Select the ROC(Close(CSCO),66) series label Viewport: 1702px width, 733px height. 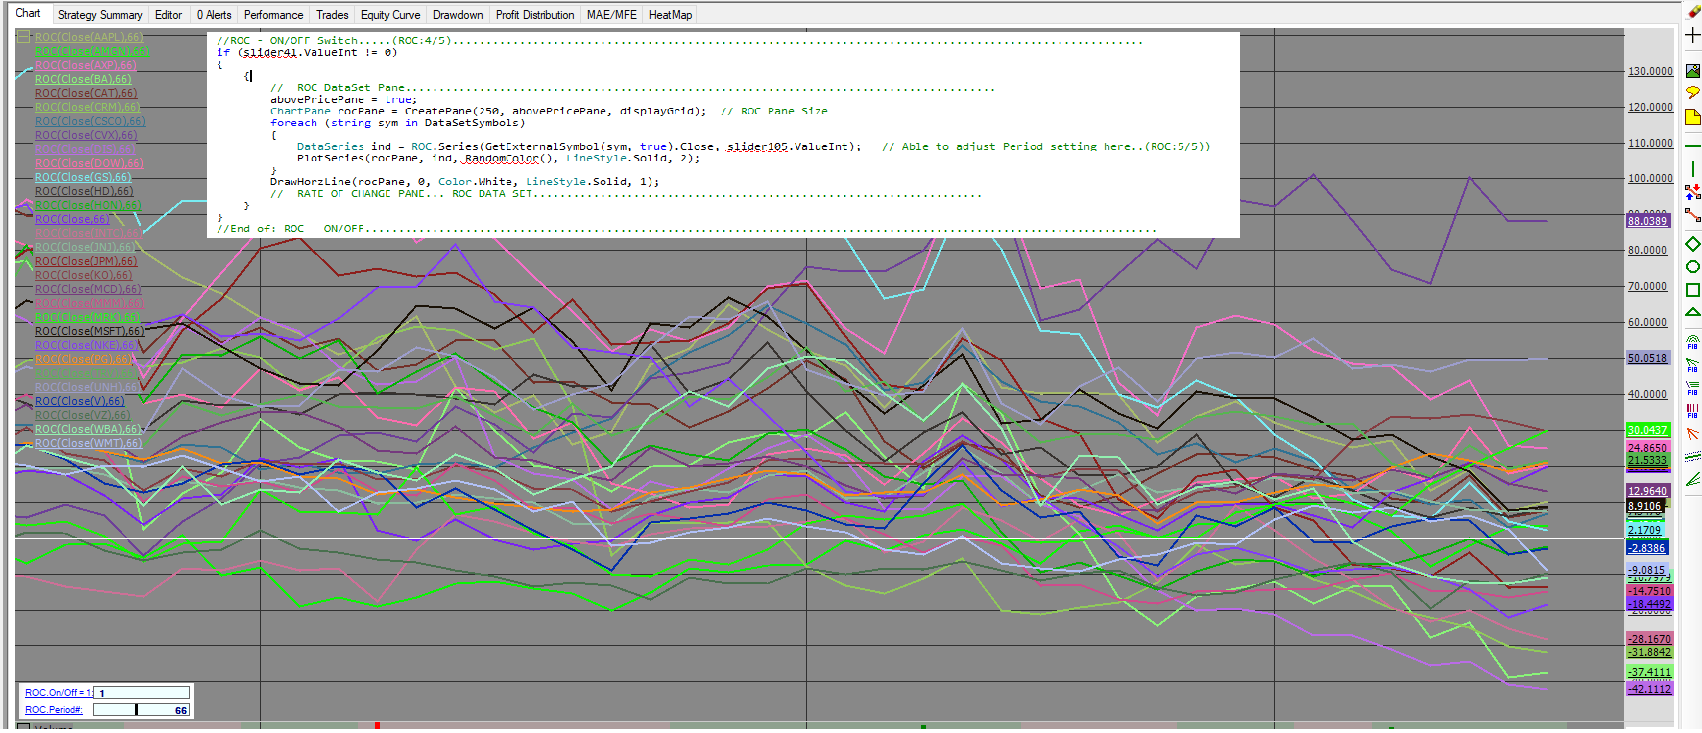coord(90,121)
